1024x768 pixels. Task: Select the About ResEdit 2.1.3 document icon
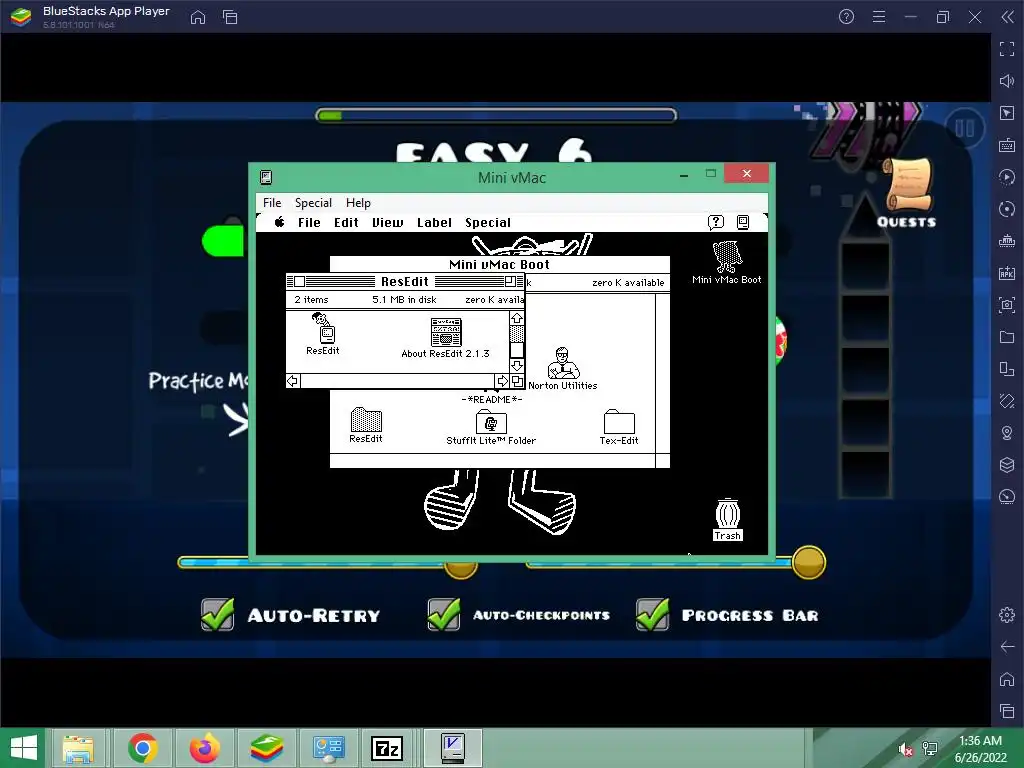tap(446, 332)
